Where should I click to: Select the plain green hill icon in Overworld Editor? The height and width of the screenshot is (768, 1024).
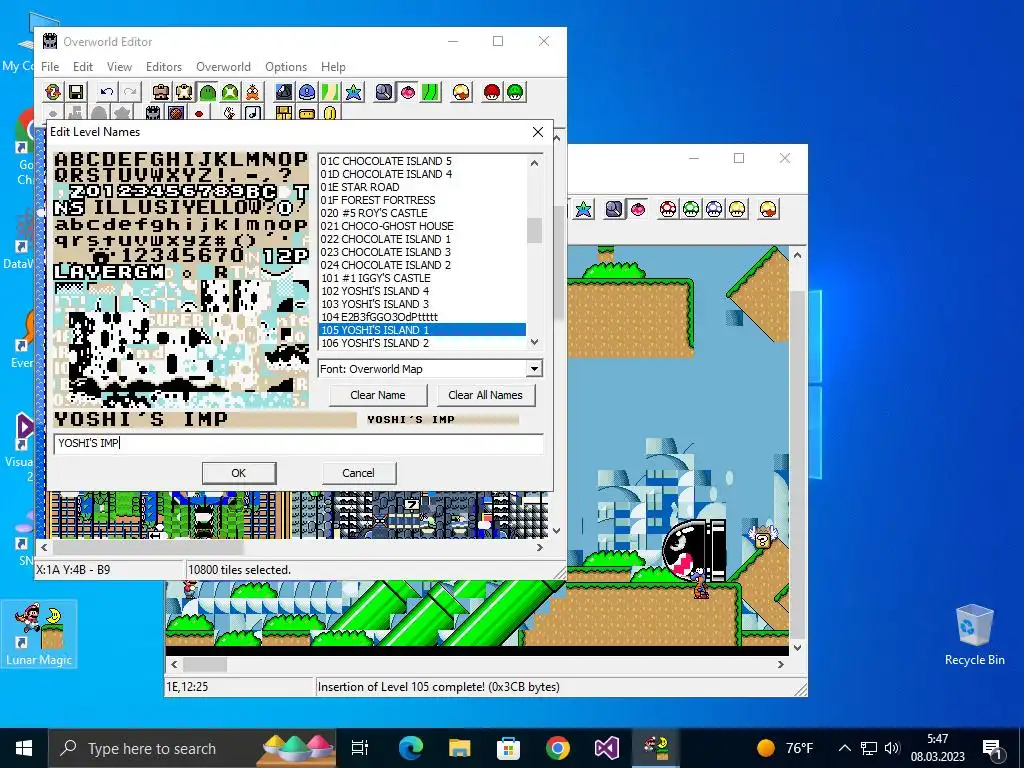pyautogui.click(x=208, y=92)
